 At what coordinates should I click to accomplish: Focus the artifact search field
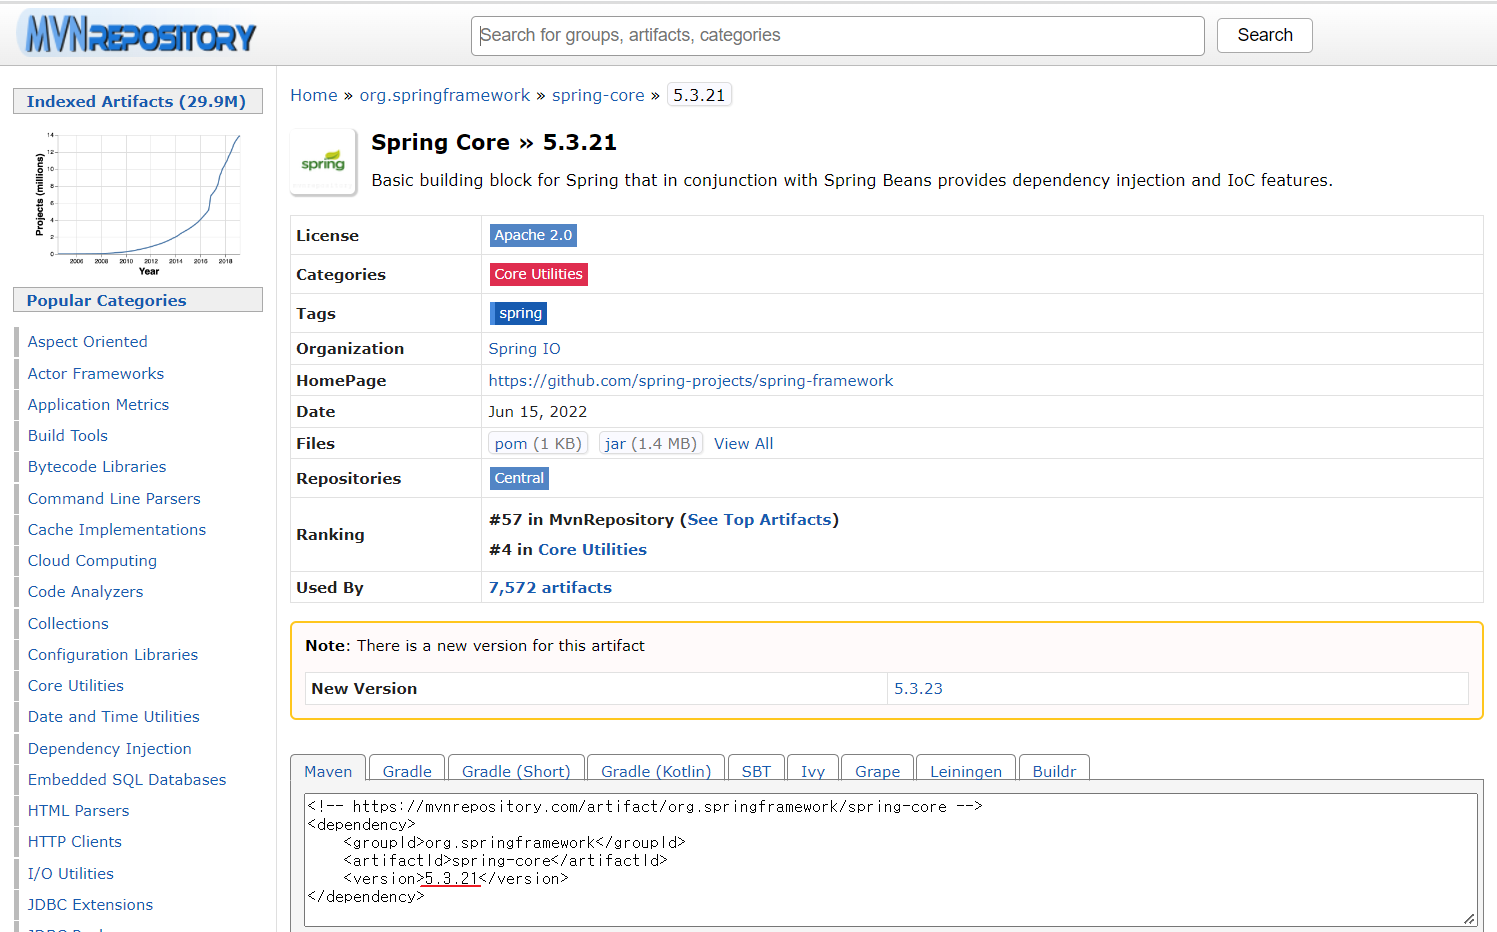[x=837, y=36]
